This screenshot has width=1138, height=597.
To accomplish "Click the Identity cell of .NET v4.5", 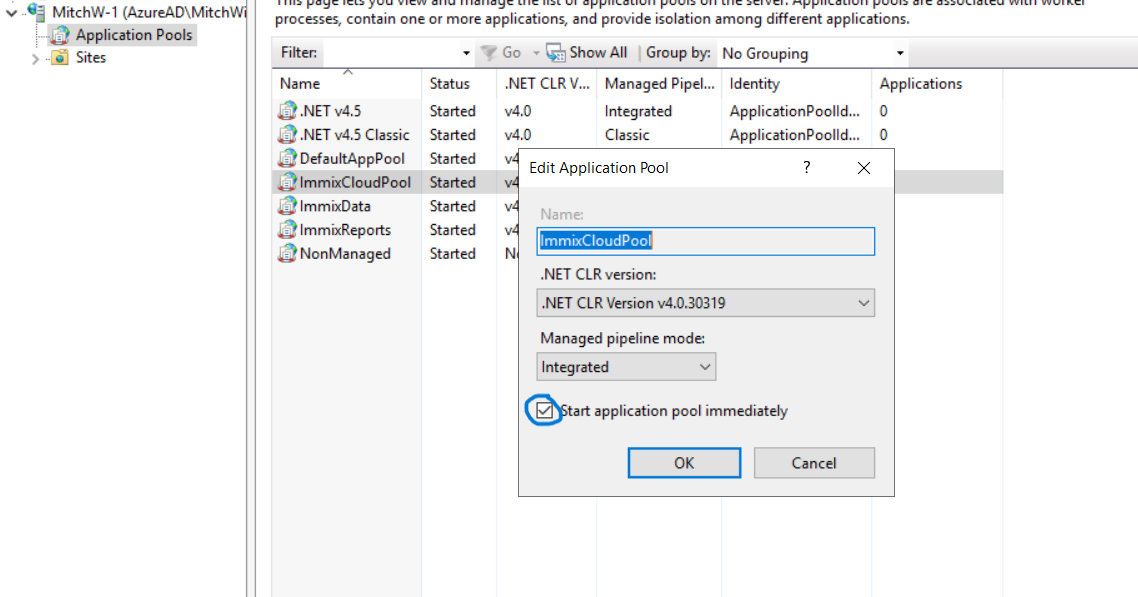I will (795, 111).
